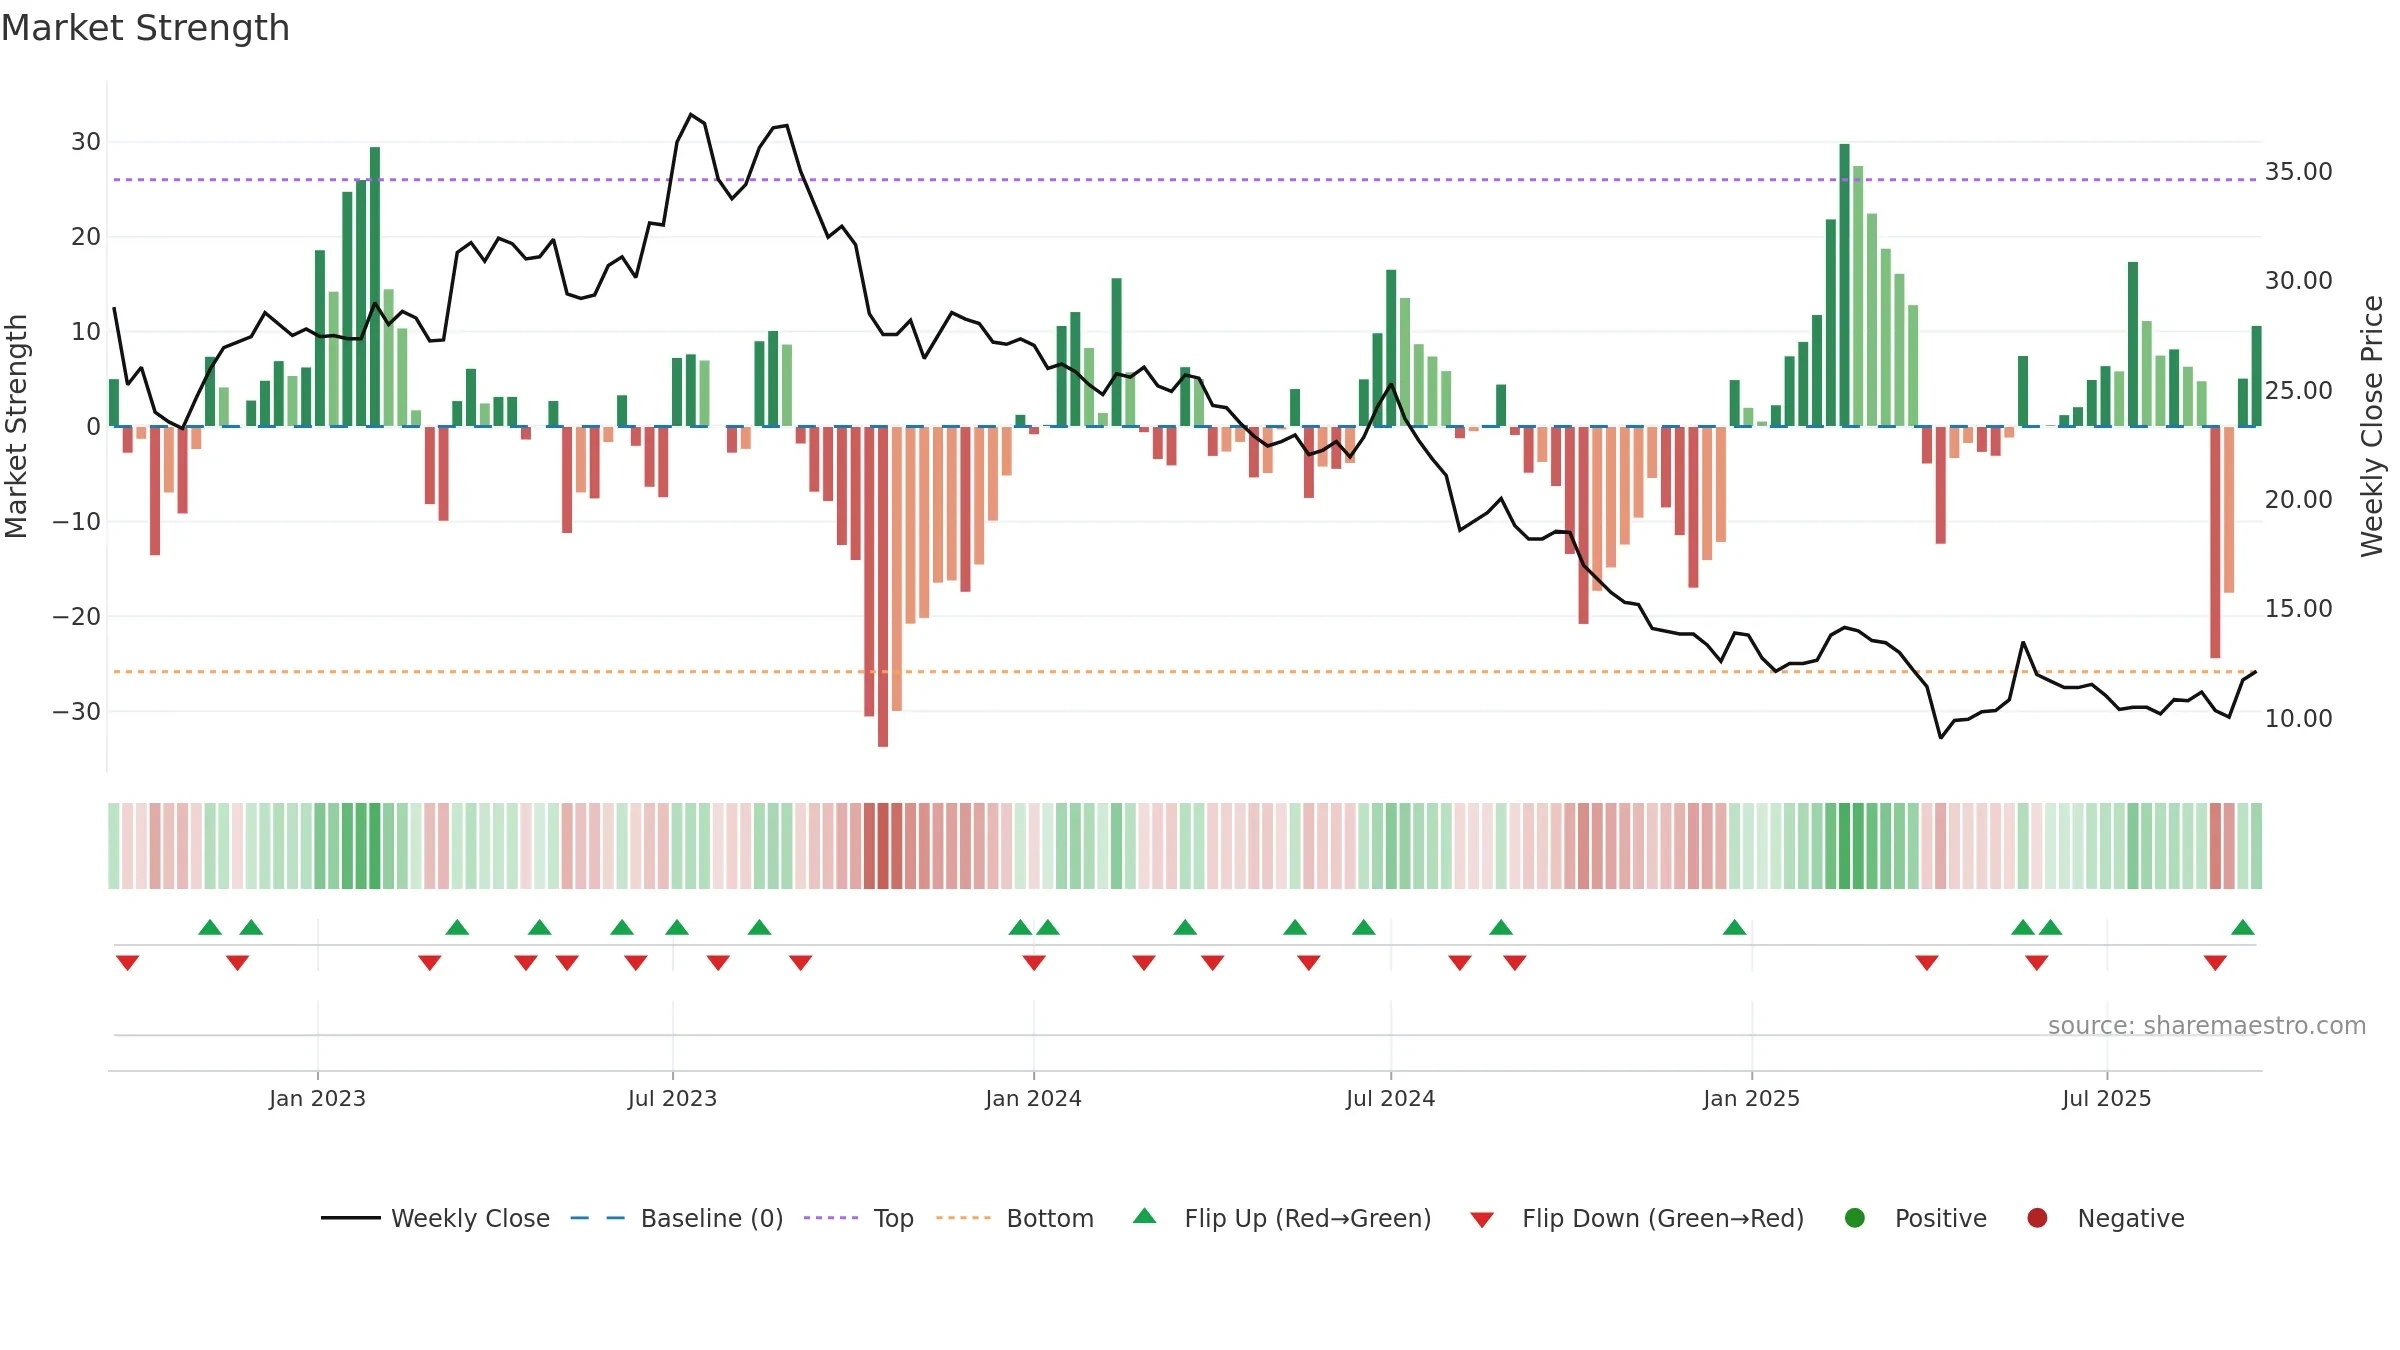Click the first red flip-down triangle marker

coord(127,962)
